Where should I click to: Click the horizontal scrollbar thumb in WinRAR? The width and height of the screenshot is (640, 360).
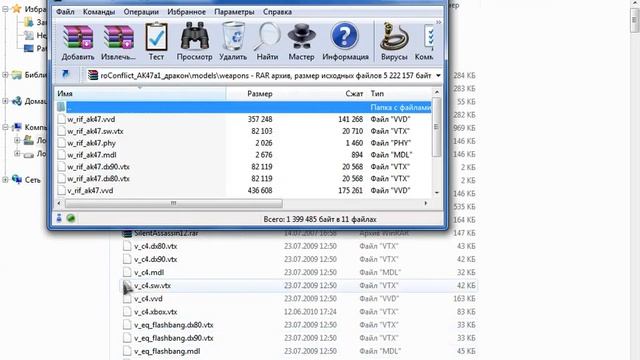pos(173,203)
